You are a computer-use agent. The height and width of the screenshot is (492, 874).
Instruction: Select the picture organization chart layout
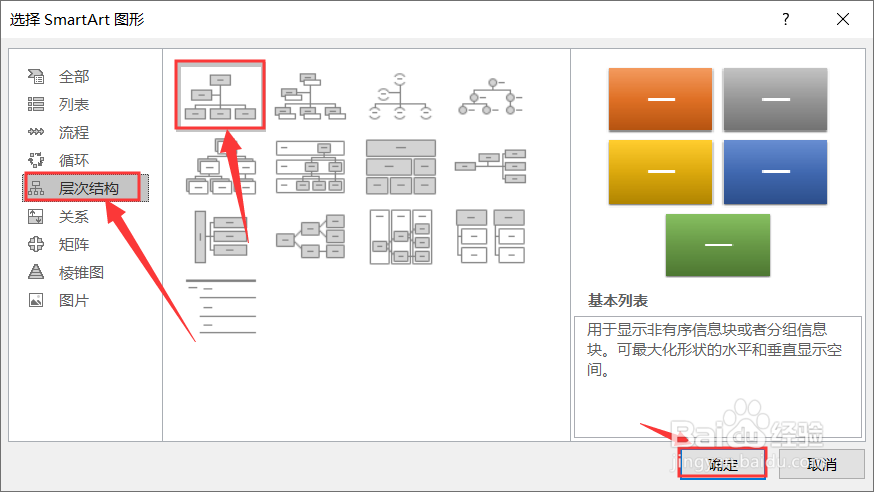click(310, 96)
